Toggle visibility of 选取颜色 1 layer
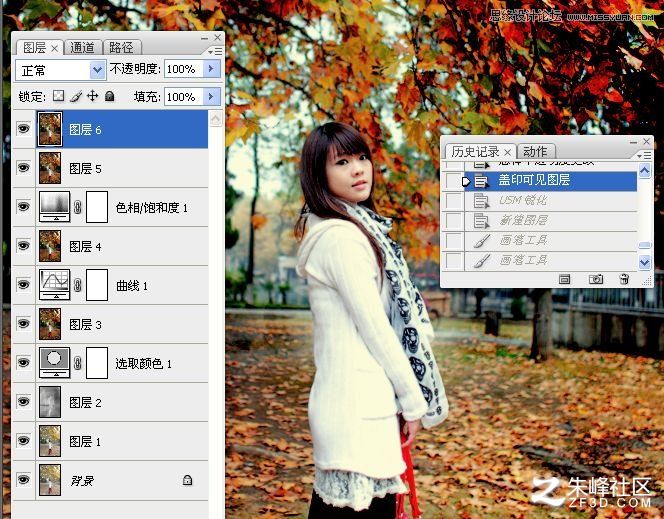 24,363
